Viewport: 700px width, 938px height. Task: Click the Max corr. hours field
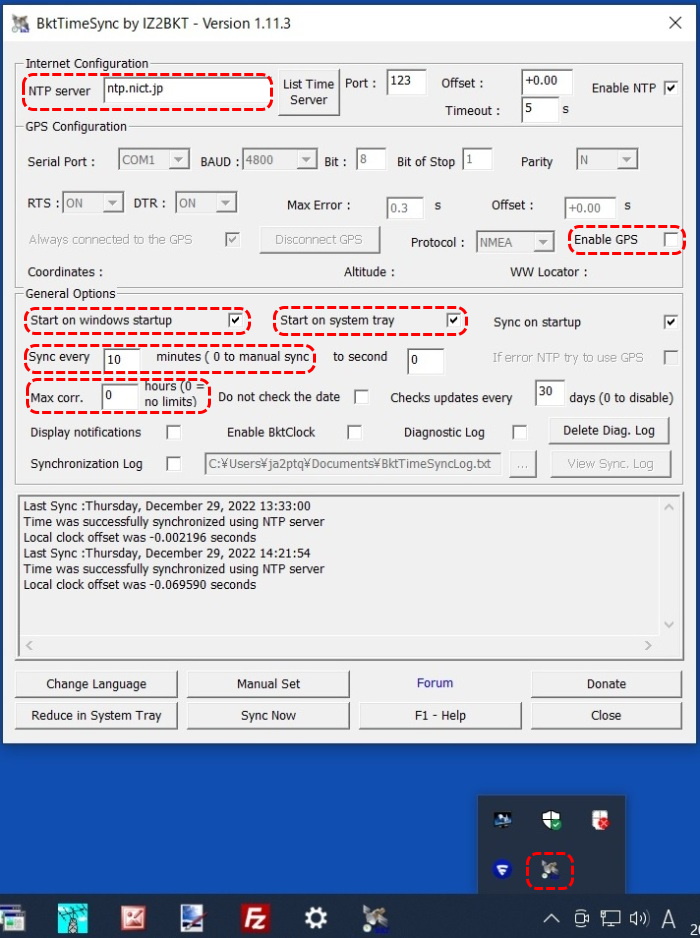[120, 397]
